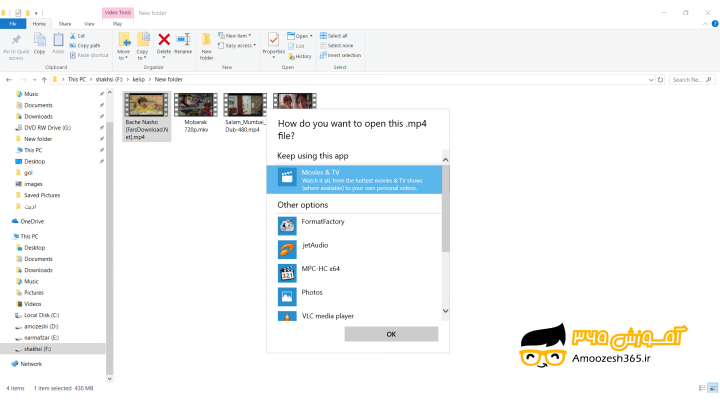Expand the address bar history dropdown
The image size is (720, 400).
pyautogui.click(x=651, y=79)
